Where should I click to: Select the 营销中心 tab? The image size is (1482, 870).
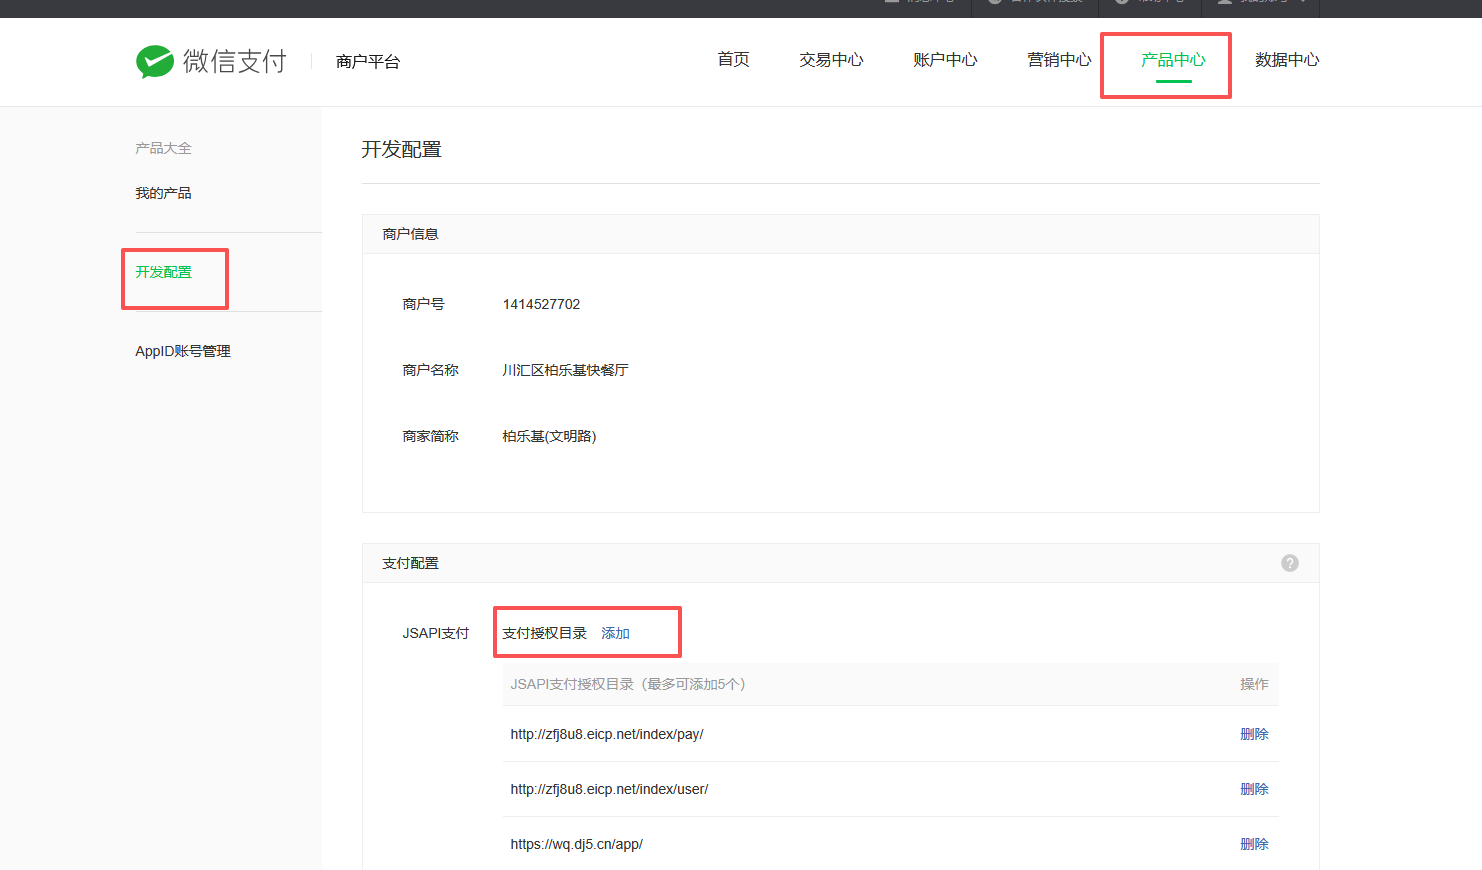coord(1059,60)
